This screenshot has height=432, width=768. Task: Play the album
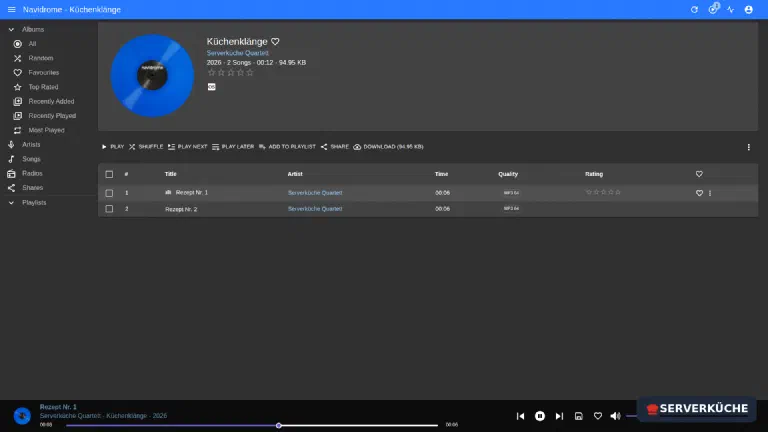[113, 146]
